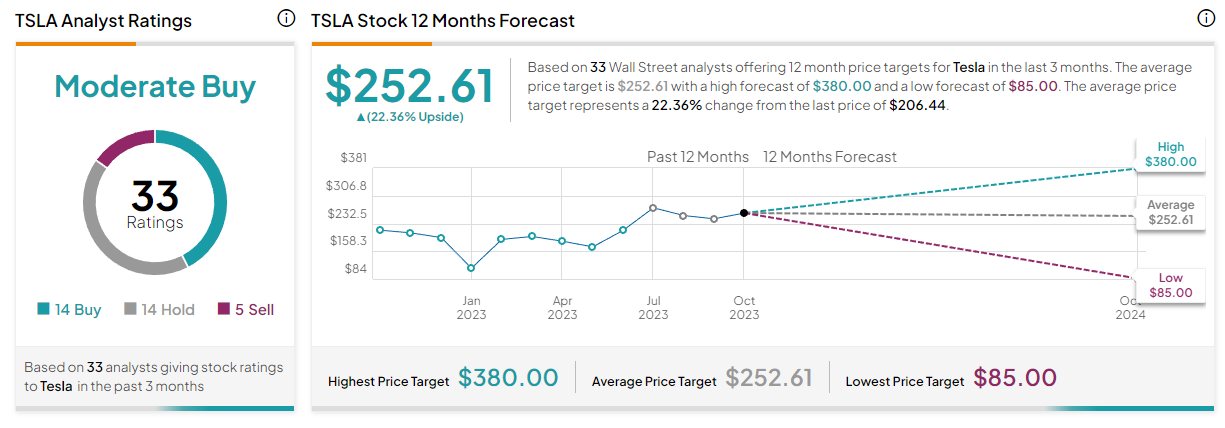Open info icon beside TSLA Analyst Ratings
Image resolution: width=1225 pixels, height=428 pixels.
[x=286, y=19]
